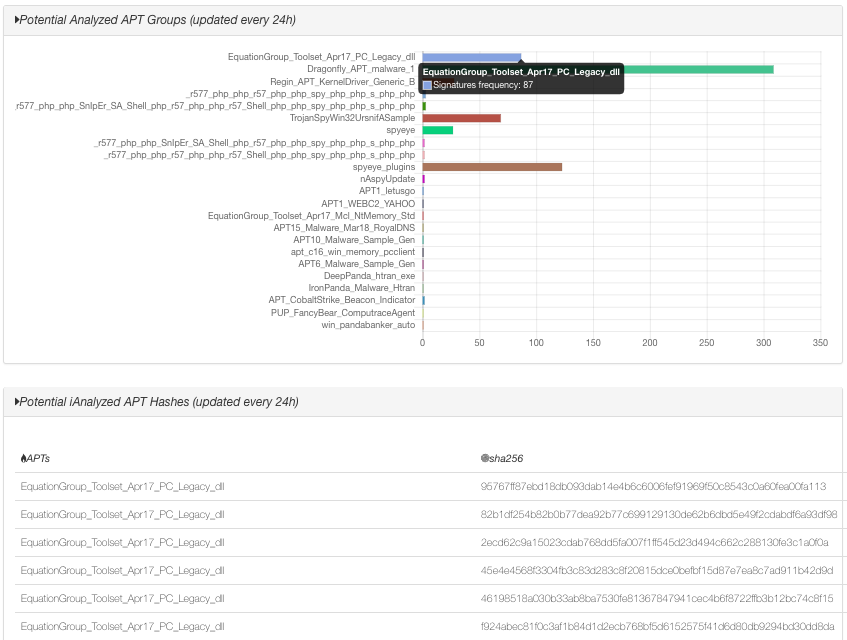Select hash starting with 45e4e4568f3304
Screen dimensions: 847x640
tap(657, 570)
